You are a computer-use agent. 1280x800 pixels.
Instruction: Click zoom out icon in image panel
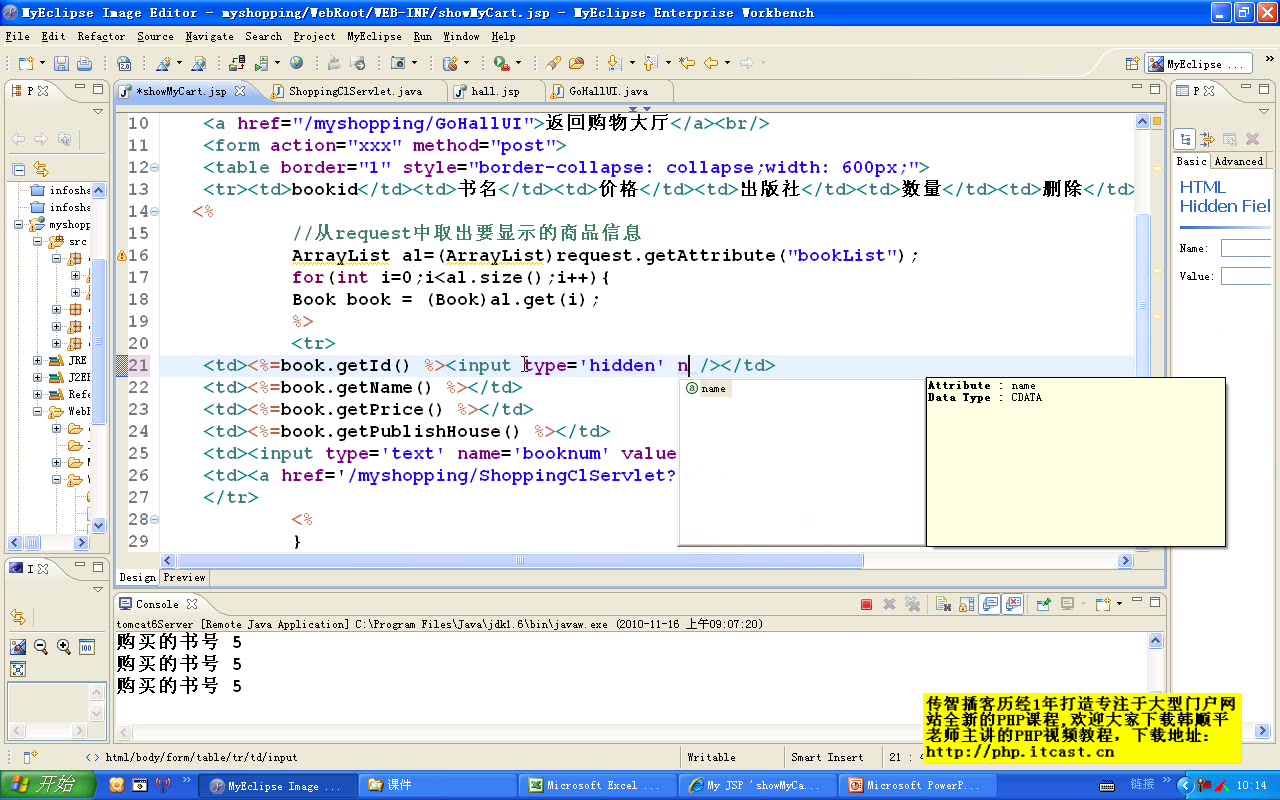tap(41, 647)
